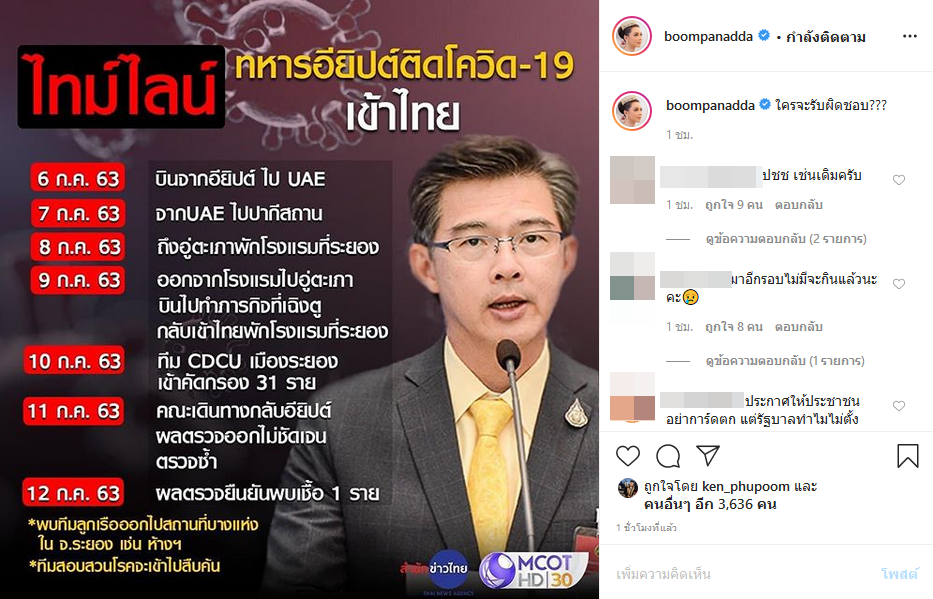
Task: Like the 'ประกาศให้ประชาชน' comment
Action: pyautogui.click(x=899, y=406)
